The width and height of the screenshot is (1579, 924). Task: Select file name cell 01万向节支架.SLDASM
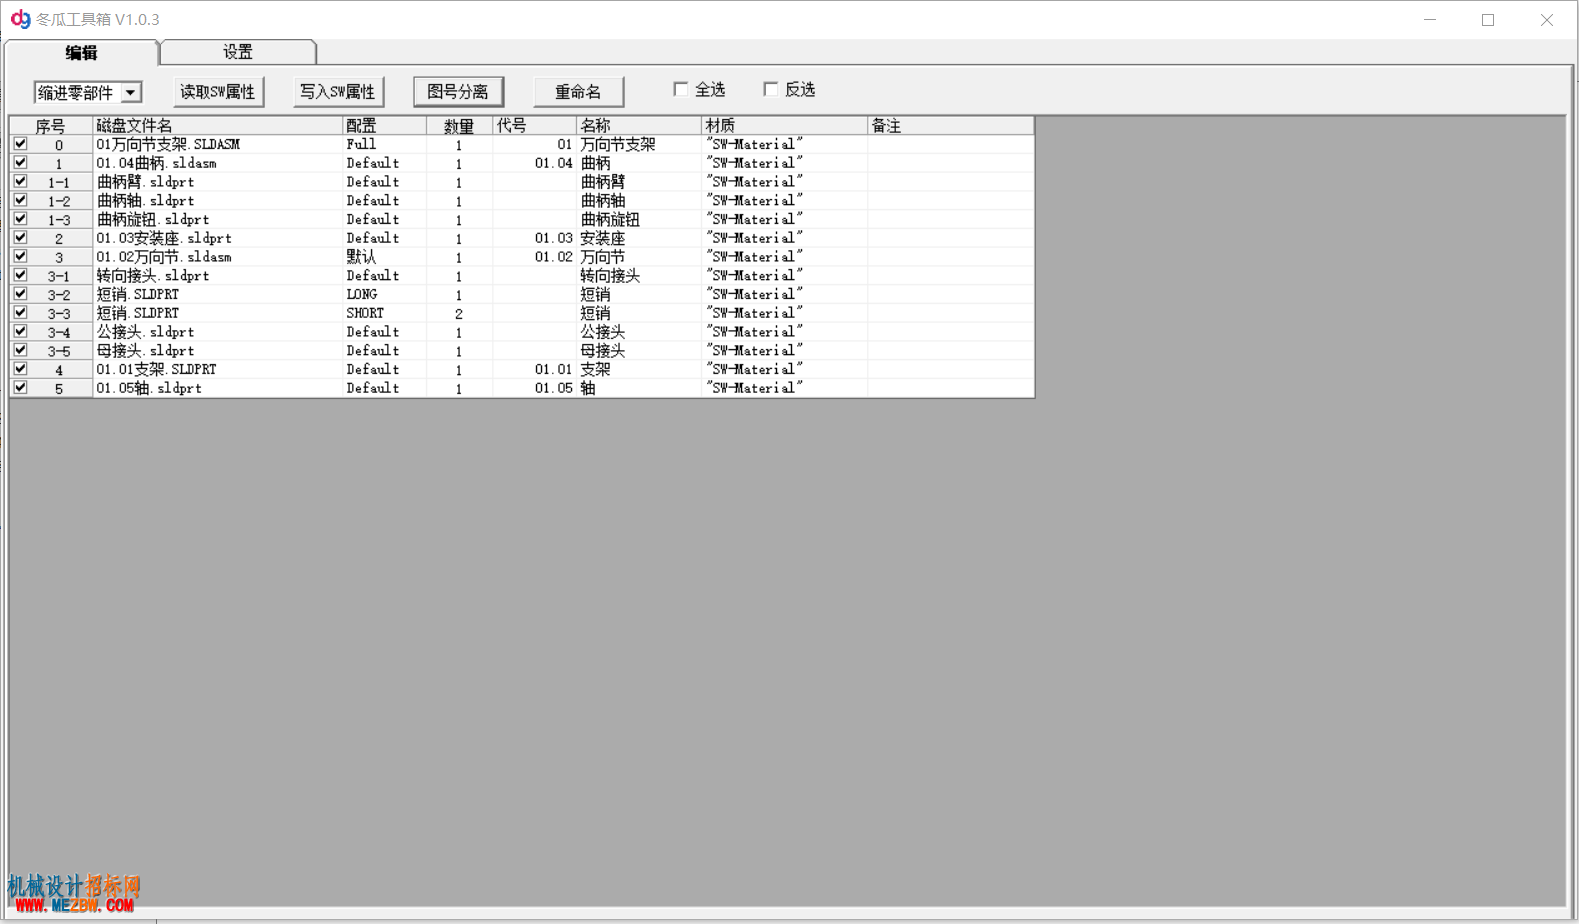(x=218, y=145)
